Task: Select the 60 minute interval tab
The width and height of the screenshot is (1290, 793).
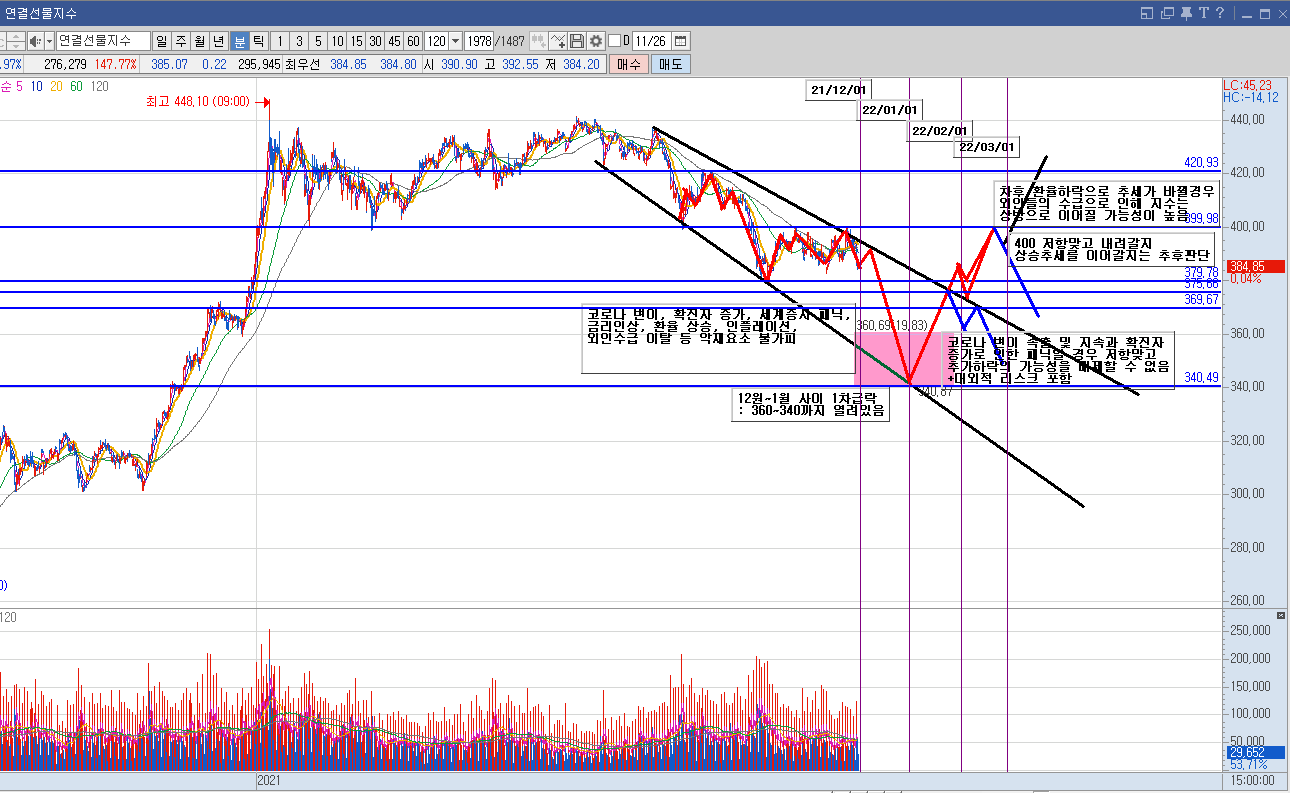Action: (x=413, y=41)
